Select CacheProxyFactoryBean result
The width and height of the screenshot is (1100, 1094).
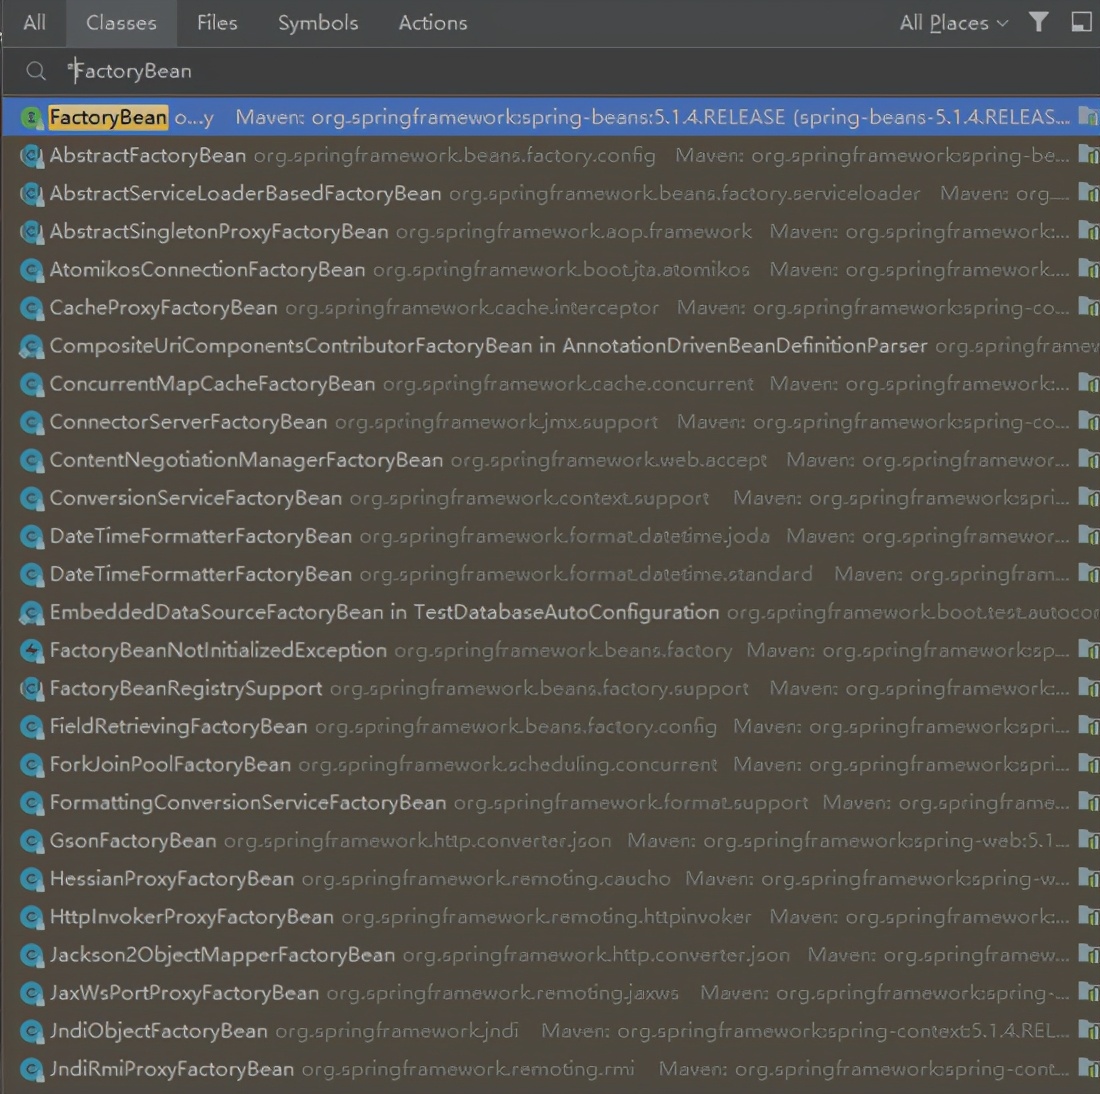[x=551, y=307]
